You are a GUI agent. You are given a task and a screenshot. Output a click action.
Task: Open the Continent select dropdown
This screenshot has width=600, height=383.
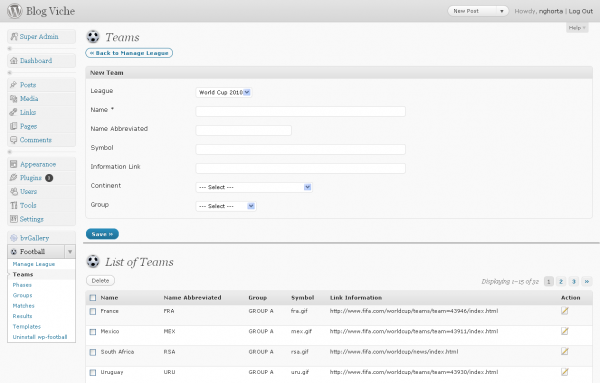[254, 187]
